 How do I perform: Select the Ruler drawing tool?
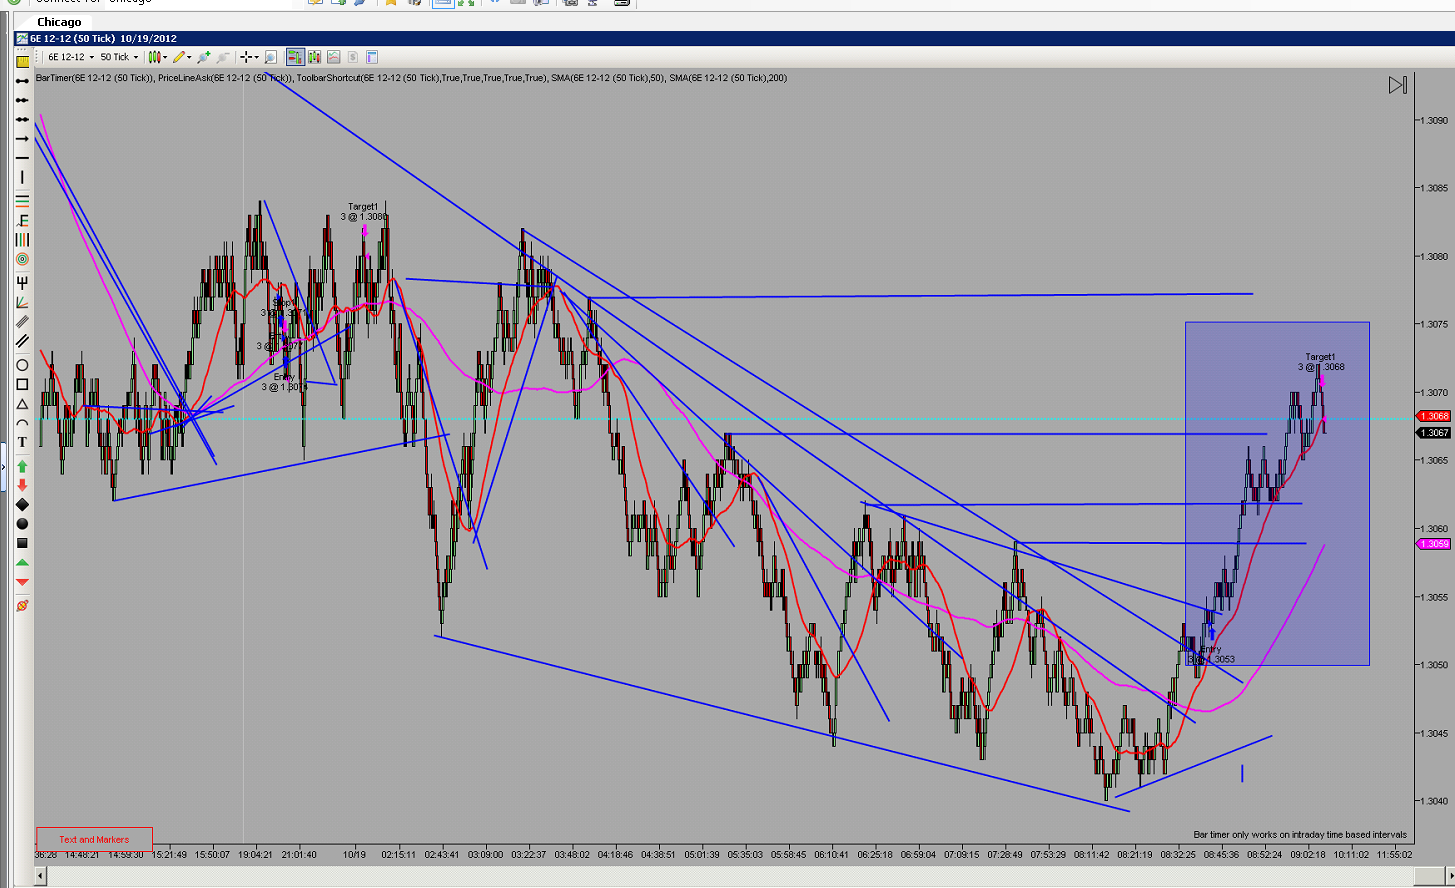22,61
